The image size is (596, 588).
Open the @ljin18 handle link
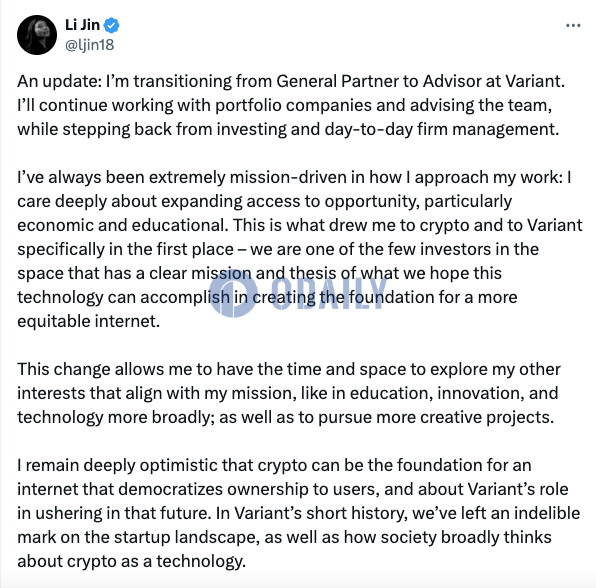pyautogui.click(x=89, y=45)
